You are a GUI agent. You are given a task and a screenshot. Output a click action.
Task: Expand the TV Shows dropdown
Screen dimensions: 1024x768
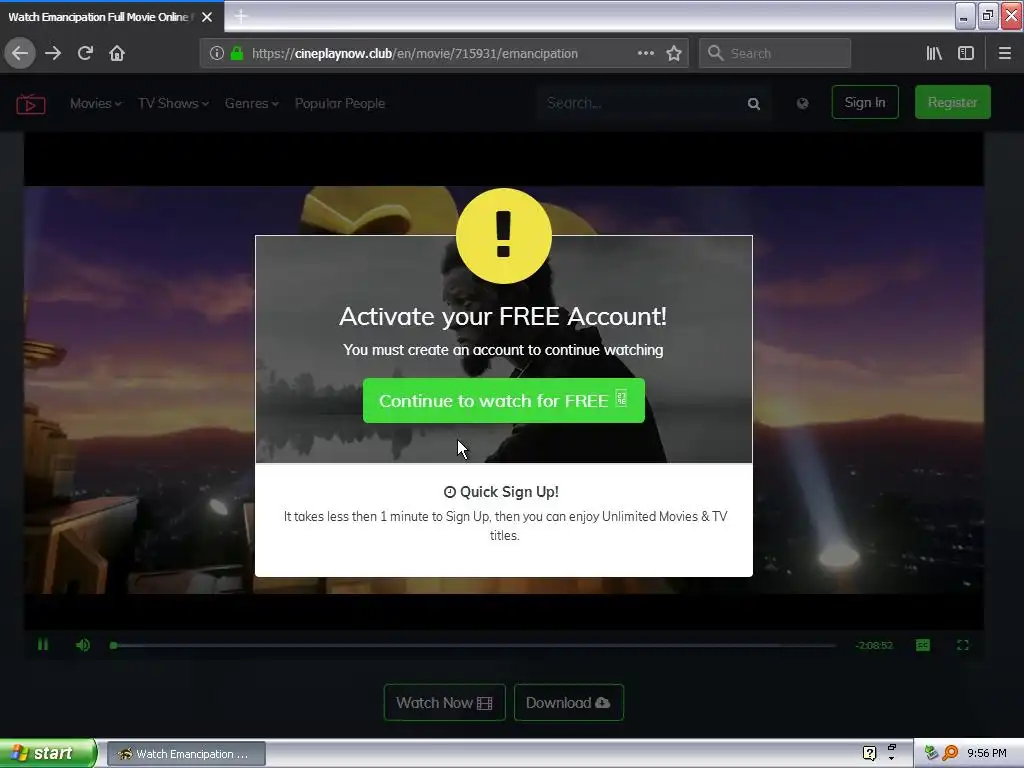(x=173, y=103)
